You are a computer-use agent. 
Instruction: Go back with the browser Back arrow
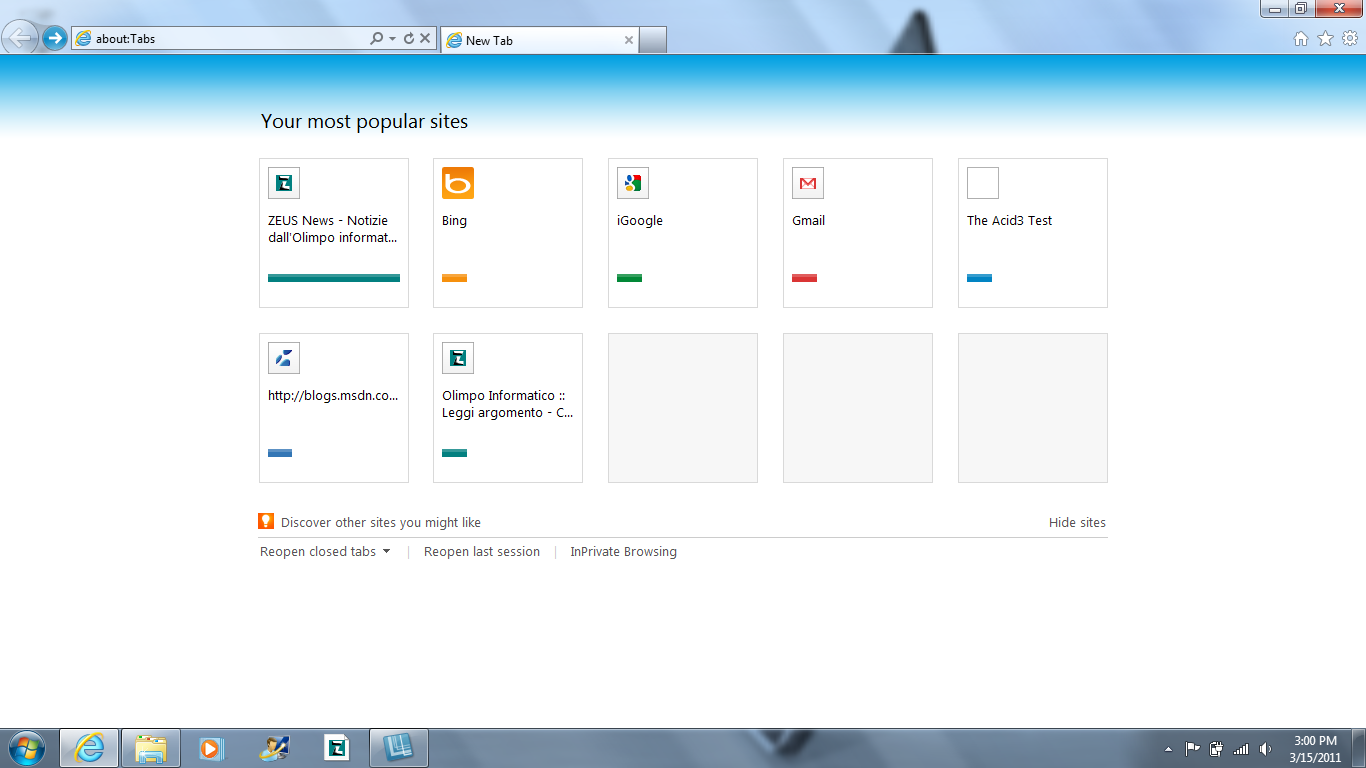pos(21,38)
